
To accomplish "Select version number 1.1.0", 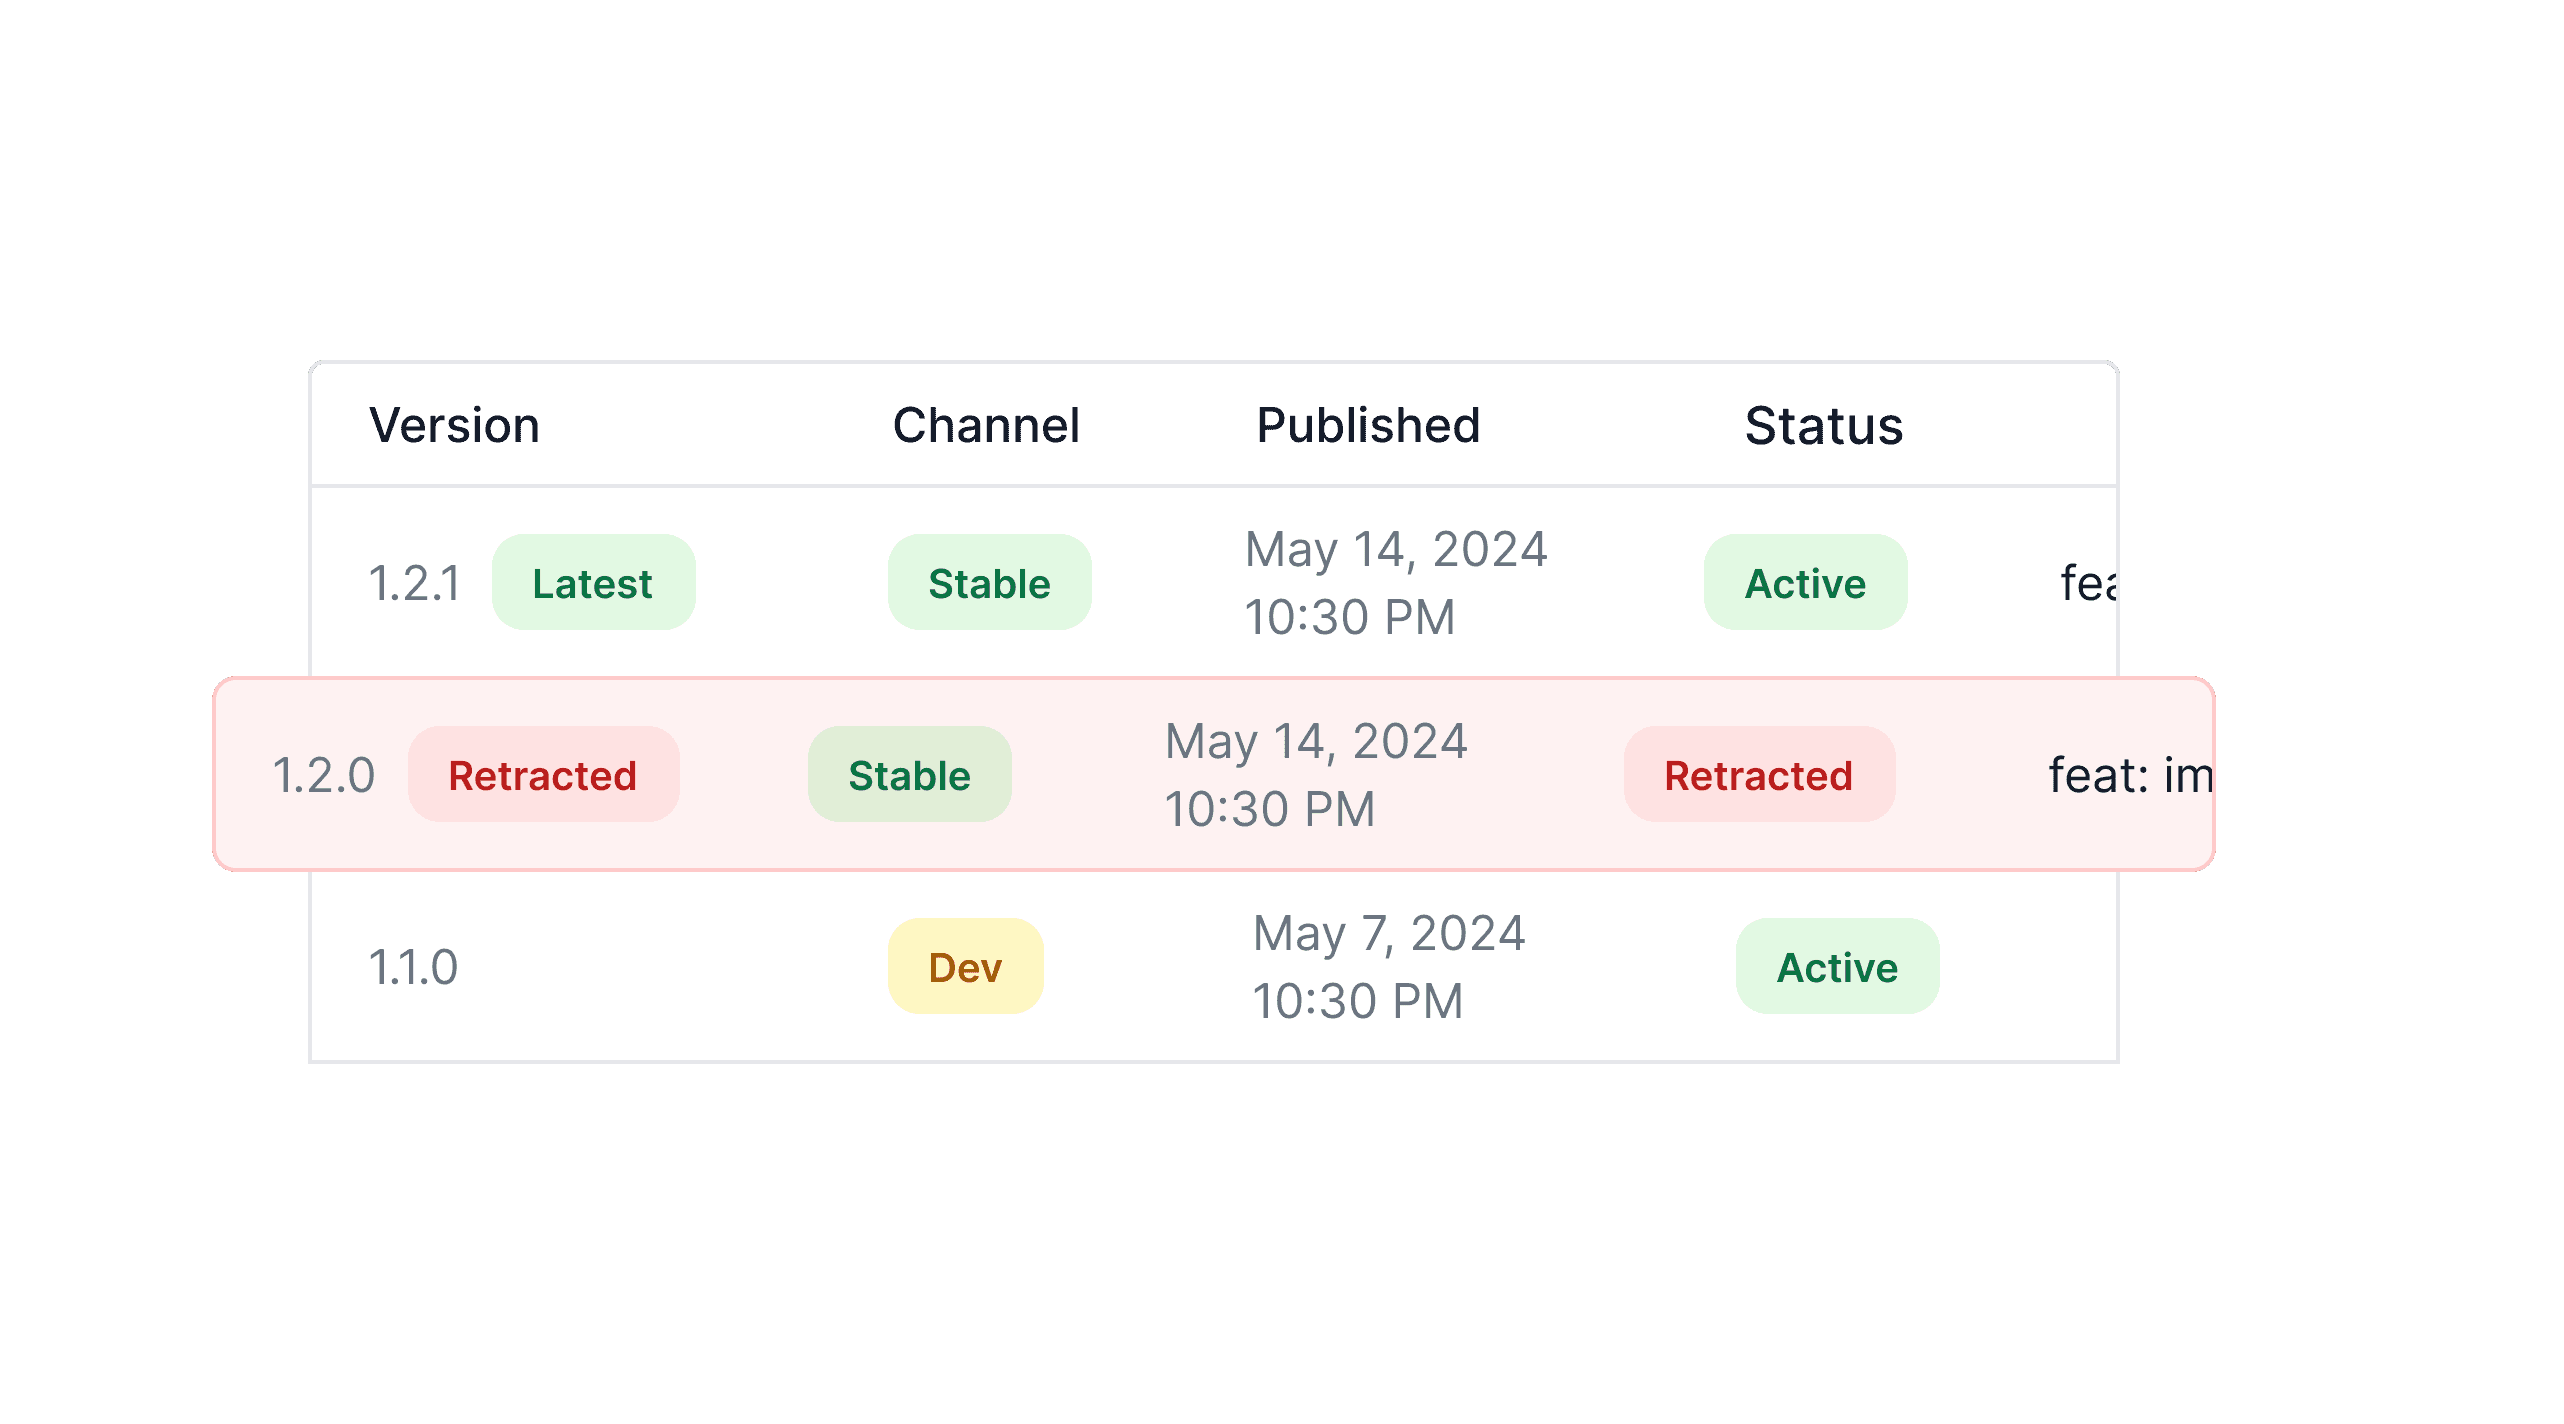I will (x=413, y=967).
